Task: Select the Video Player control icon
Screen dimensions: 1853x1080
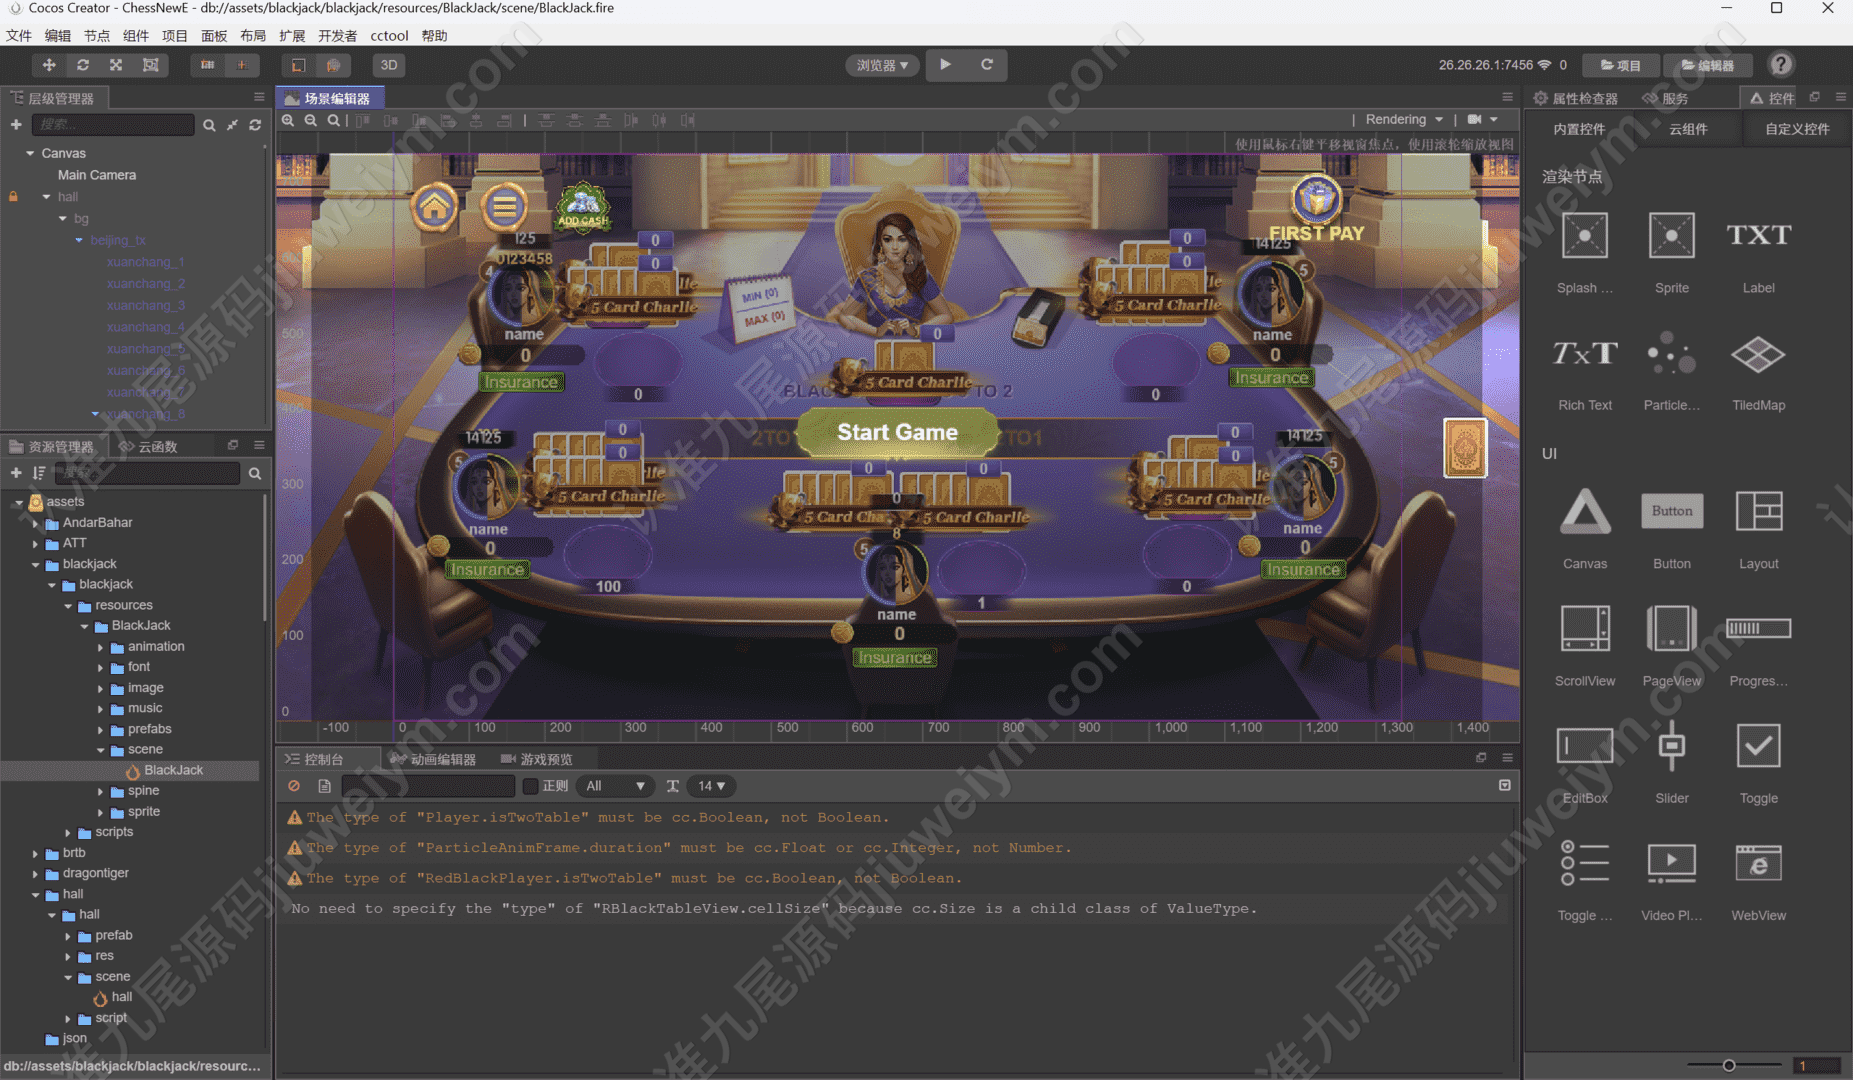Action: [x=1671, y=863]
